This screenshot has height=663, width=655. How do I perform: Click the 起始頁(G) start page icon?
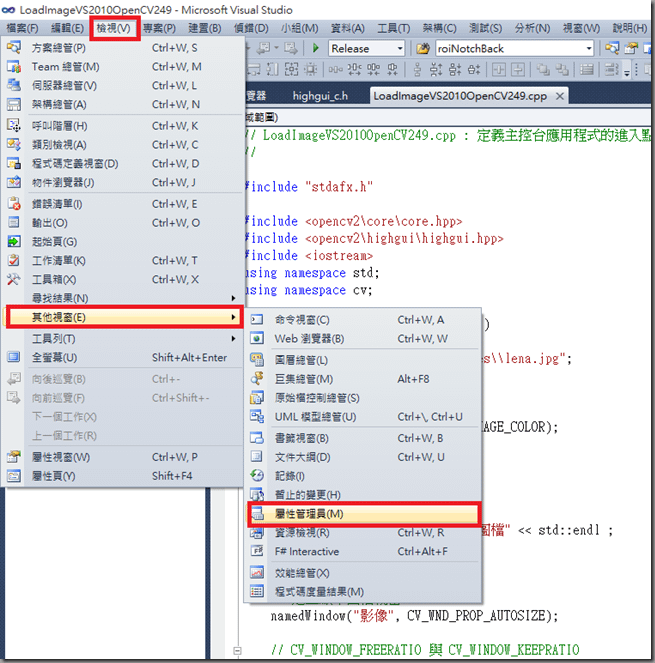tap(14, 241)
